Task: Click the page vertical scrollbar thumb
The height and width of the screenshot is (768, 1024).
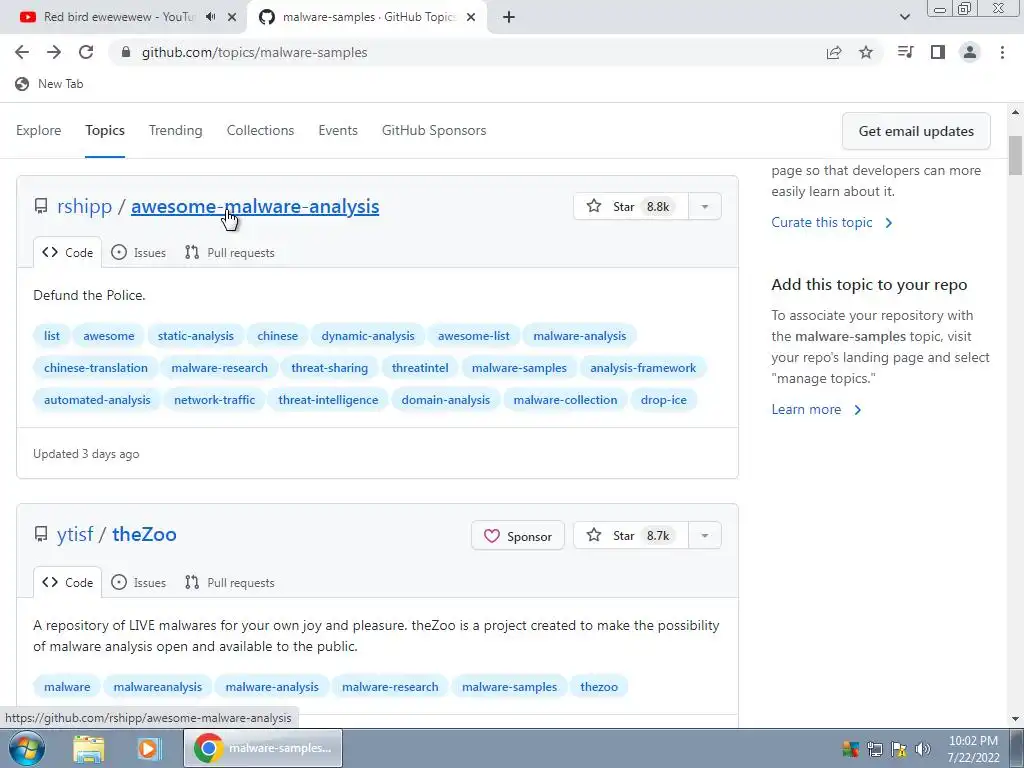Action: coord(1016,155)
